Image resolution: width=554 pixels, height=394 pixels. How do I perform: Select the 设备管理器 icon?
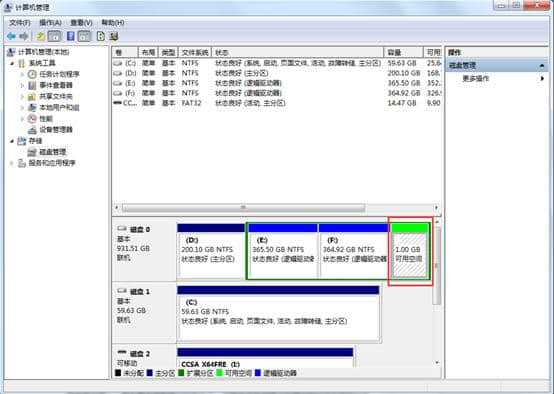click(x=32, y=130)
